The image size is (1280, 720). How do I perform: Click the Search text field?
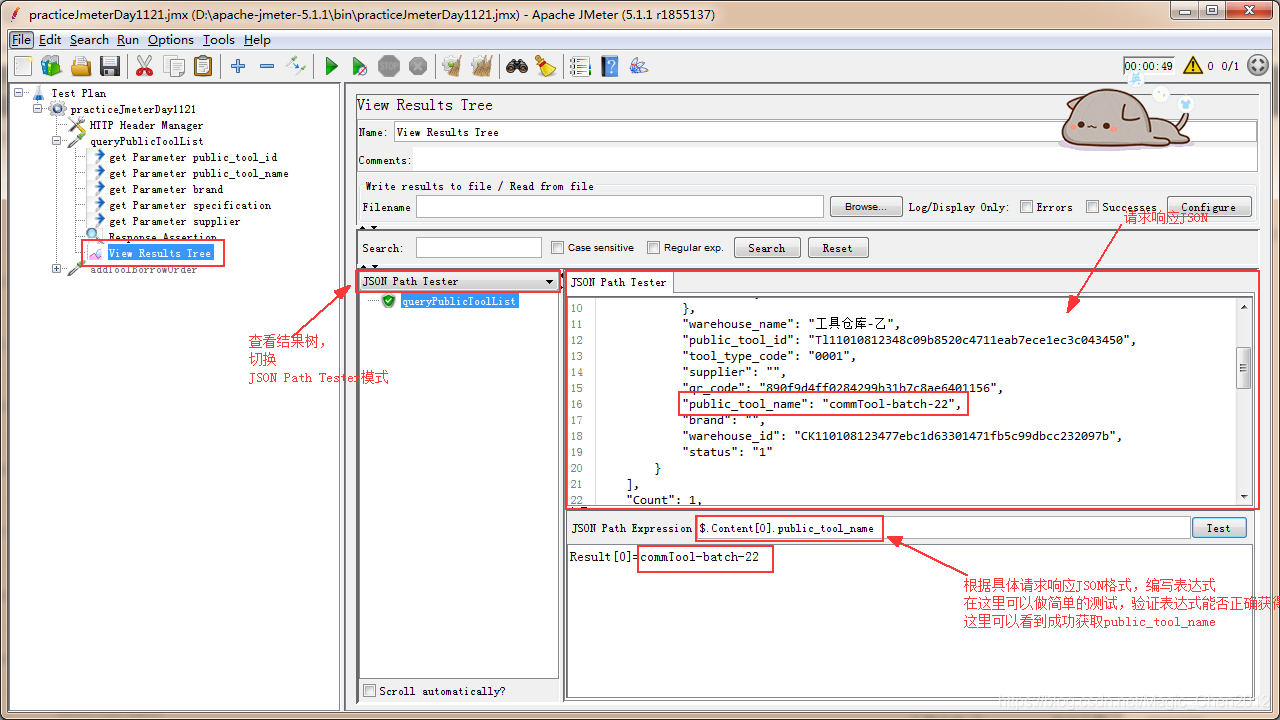[479, 248]
